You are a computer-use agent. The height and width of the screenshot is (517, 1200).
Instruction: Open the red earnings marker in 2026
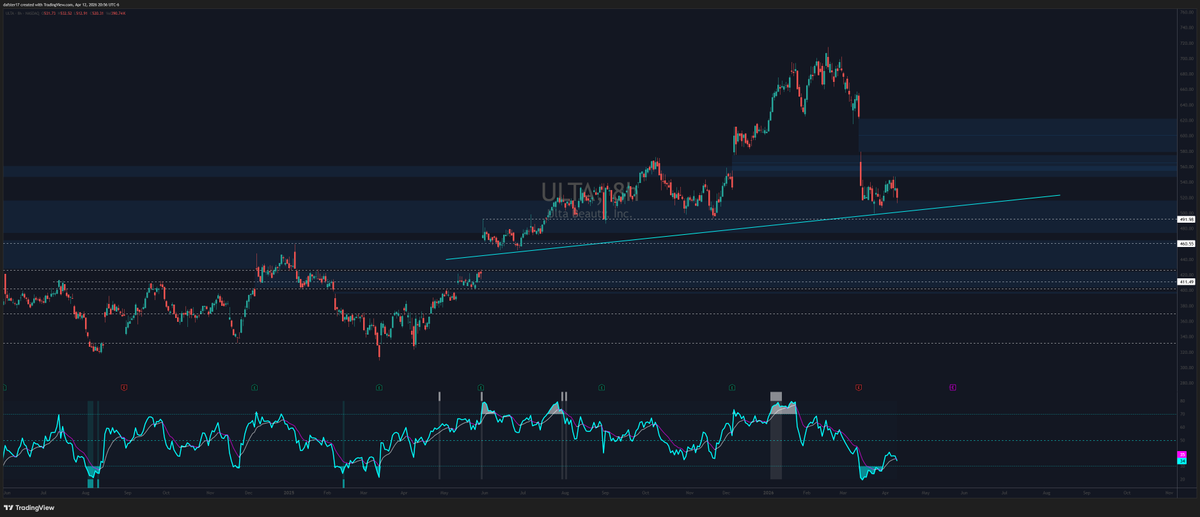[859, 386]
